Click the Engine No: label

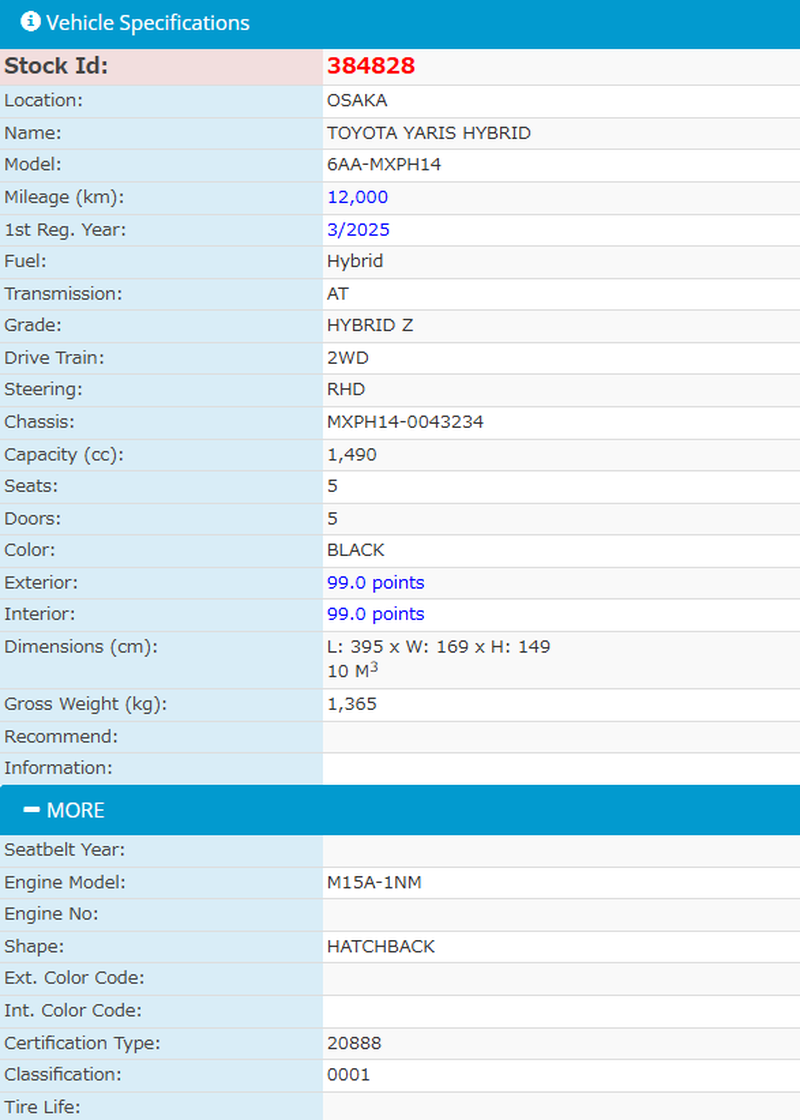[x=51, y=914]
